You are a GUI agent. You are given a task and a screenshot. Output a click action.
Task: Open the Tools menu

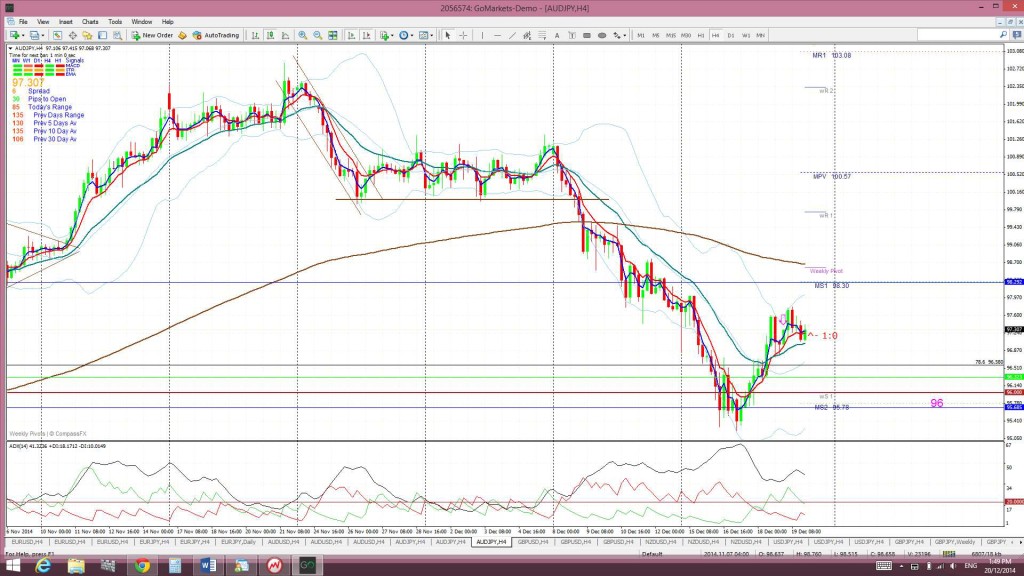(115, 22)
